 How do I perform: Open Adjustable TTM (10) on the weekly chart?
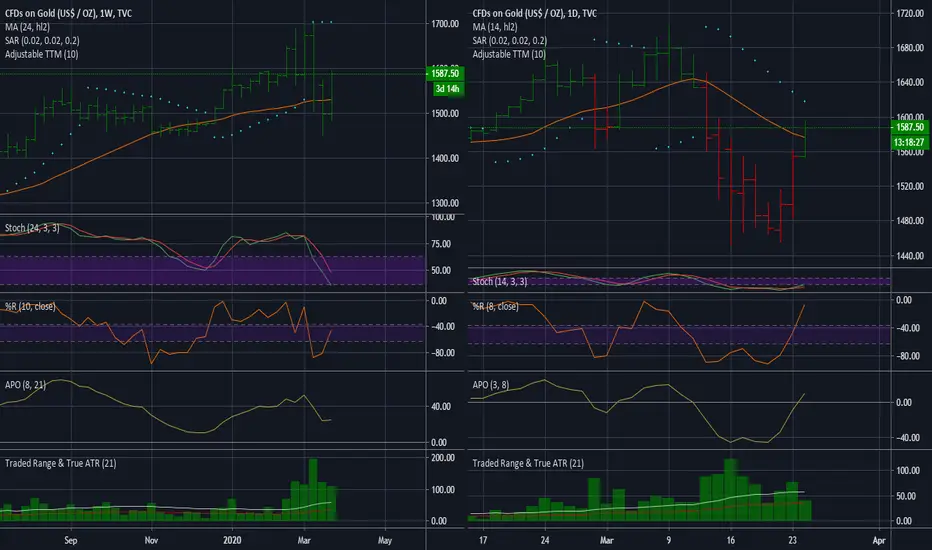click(42, 54)
